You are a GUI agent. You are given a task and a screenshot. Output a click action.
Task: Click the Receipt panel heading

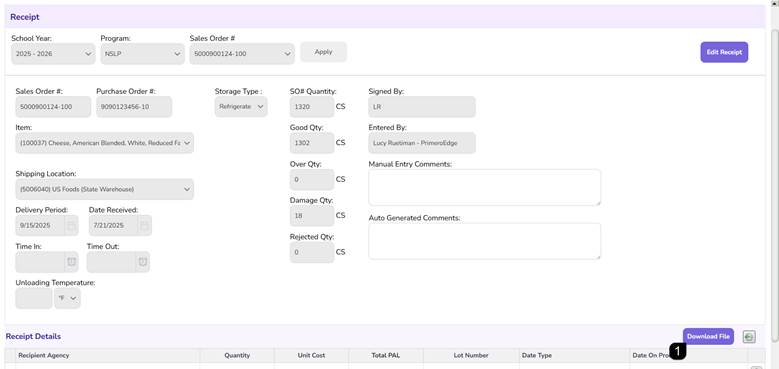[x=25, y=17]
